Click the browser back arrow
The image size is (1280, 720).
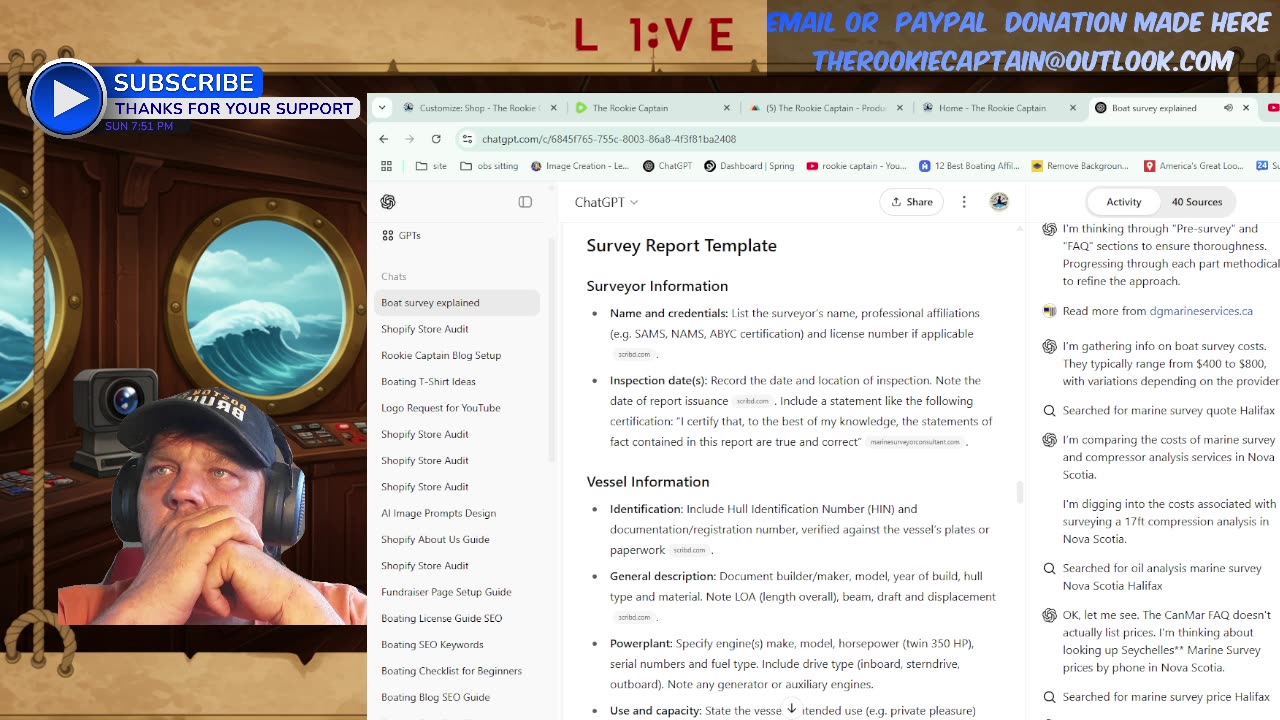point(384,139)
